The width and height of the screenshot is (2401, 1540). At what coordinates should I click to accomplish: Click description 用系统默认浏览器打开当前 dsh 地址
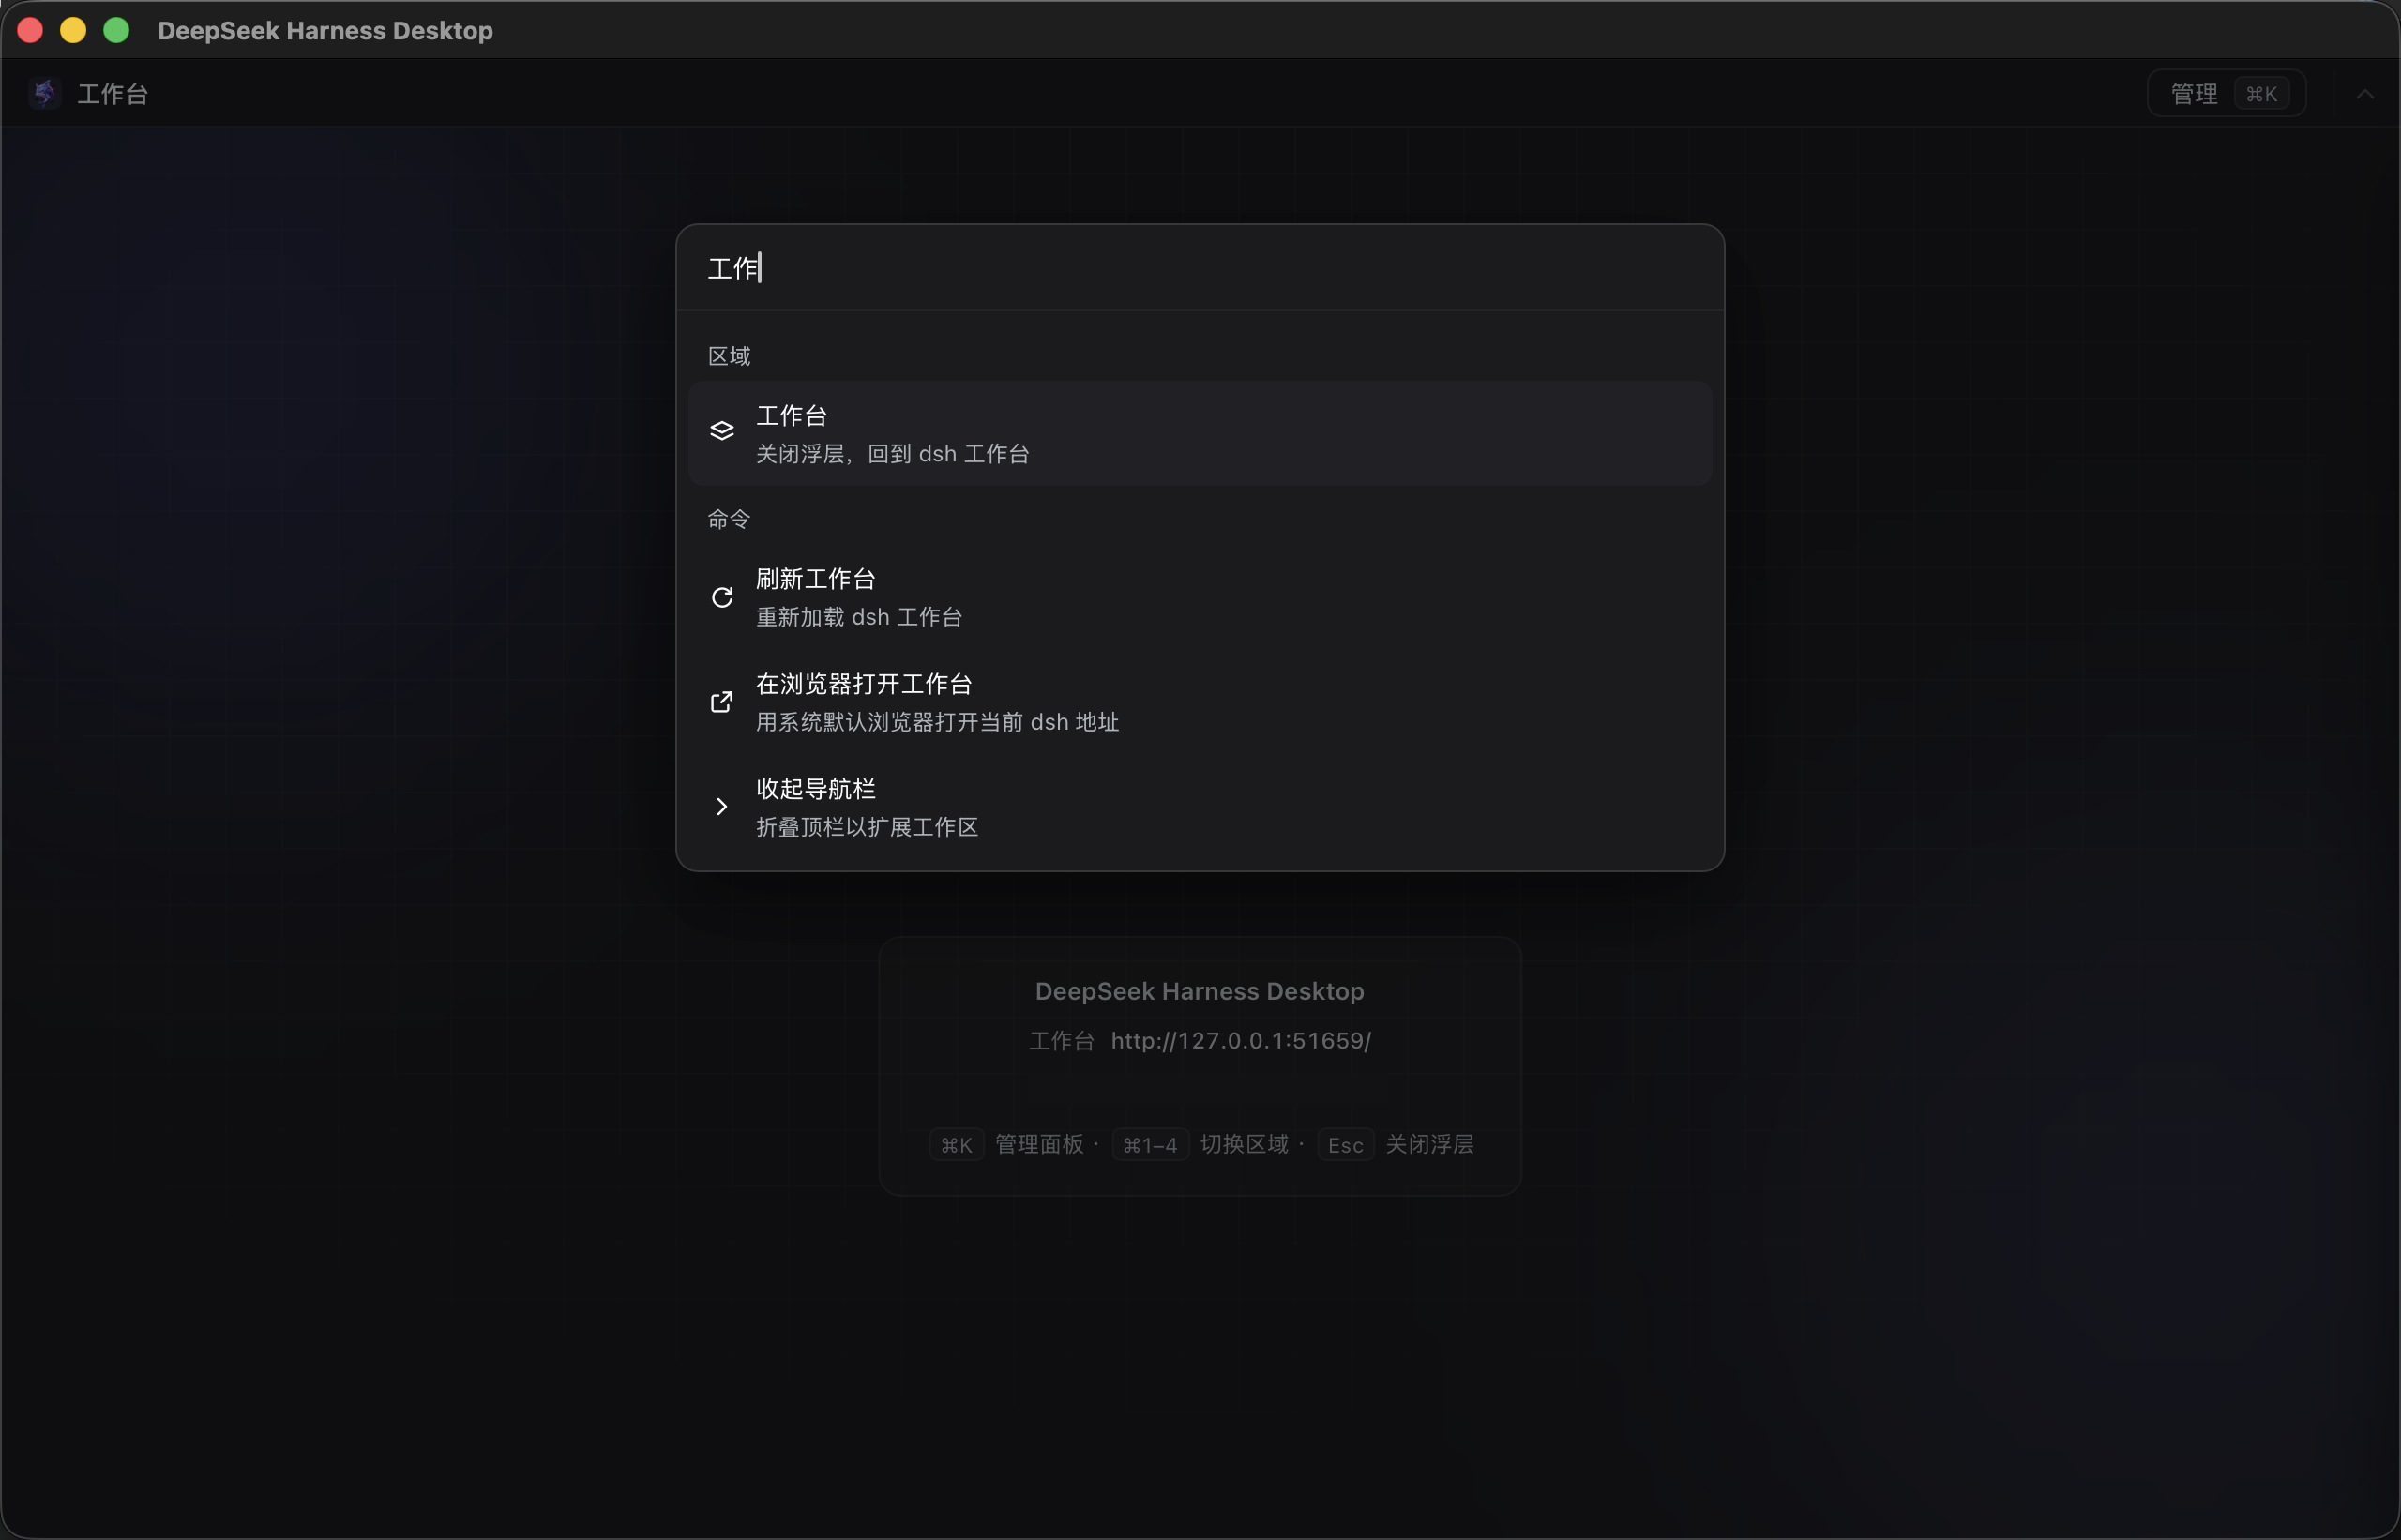tap(937, 722)
